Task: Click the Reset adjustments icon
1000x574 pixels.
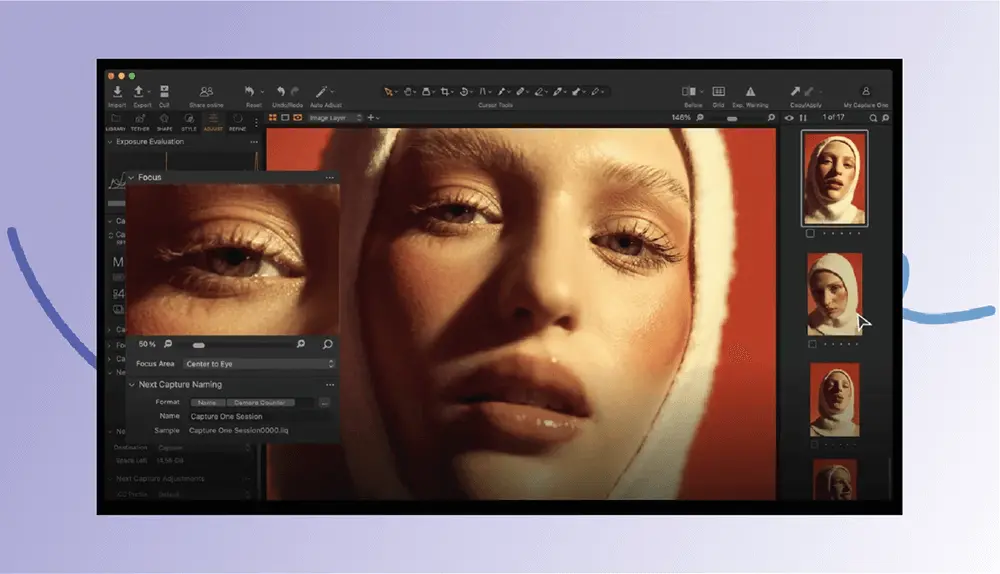Action: click(249, 92)
